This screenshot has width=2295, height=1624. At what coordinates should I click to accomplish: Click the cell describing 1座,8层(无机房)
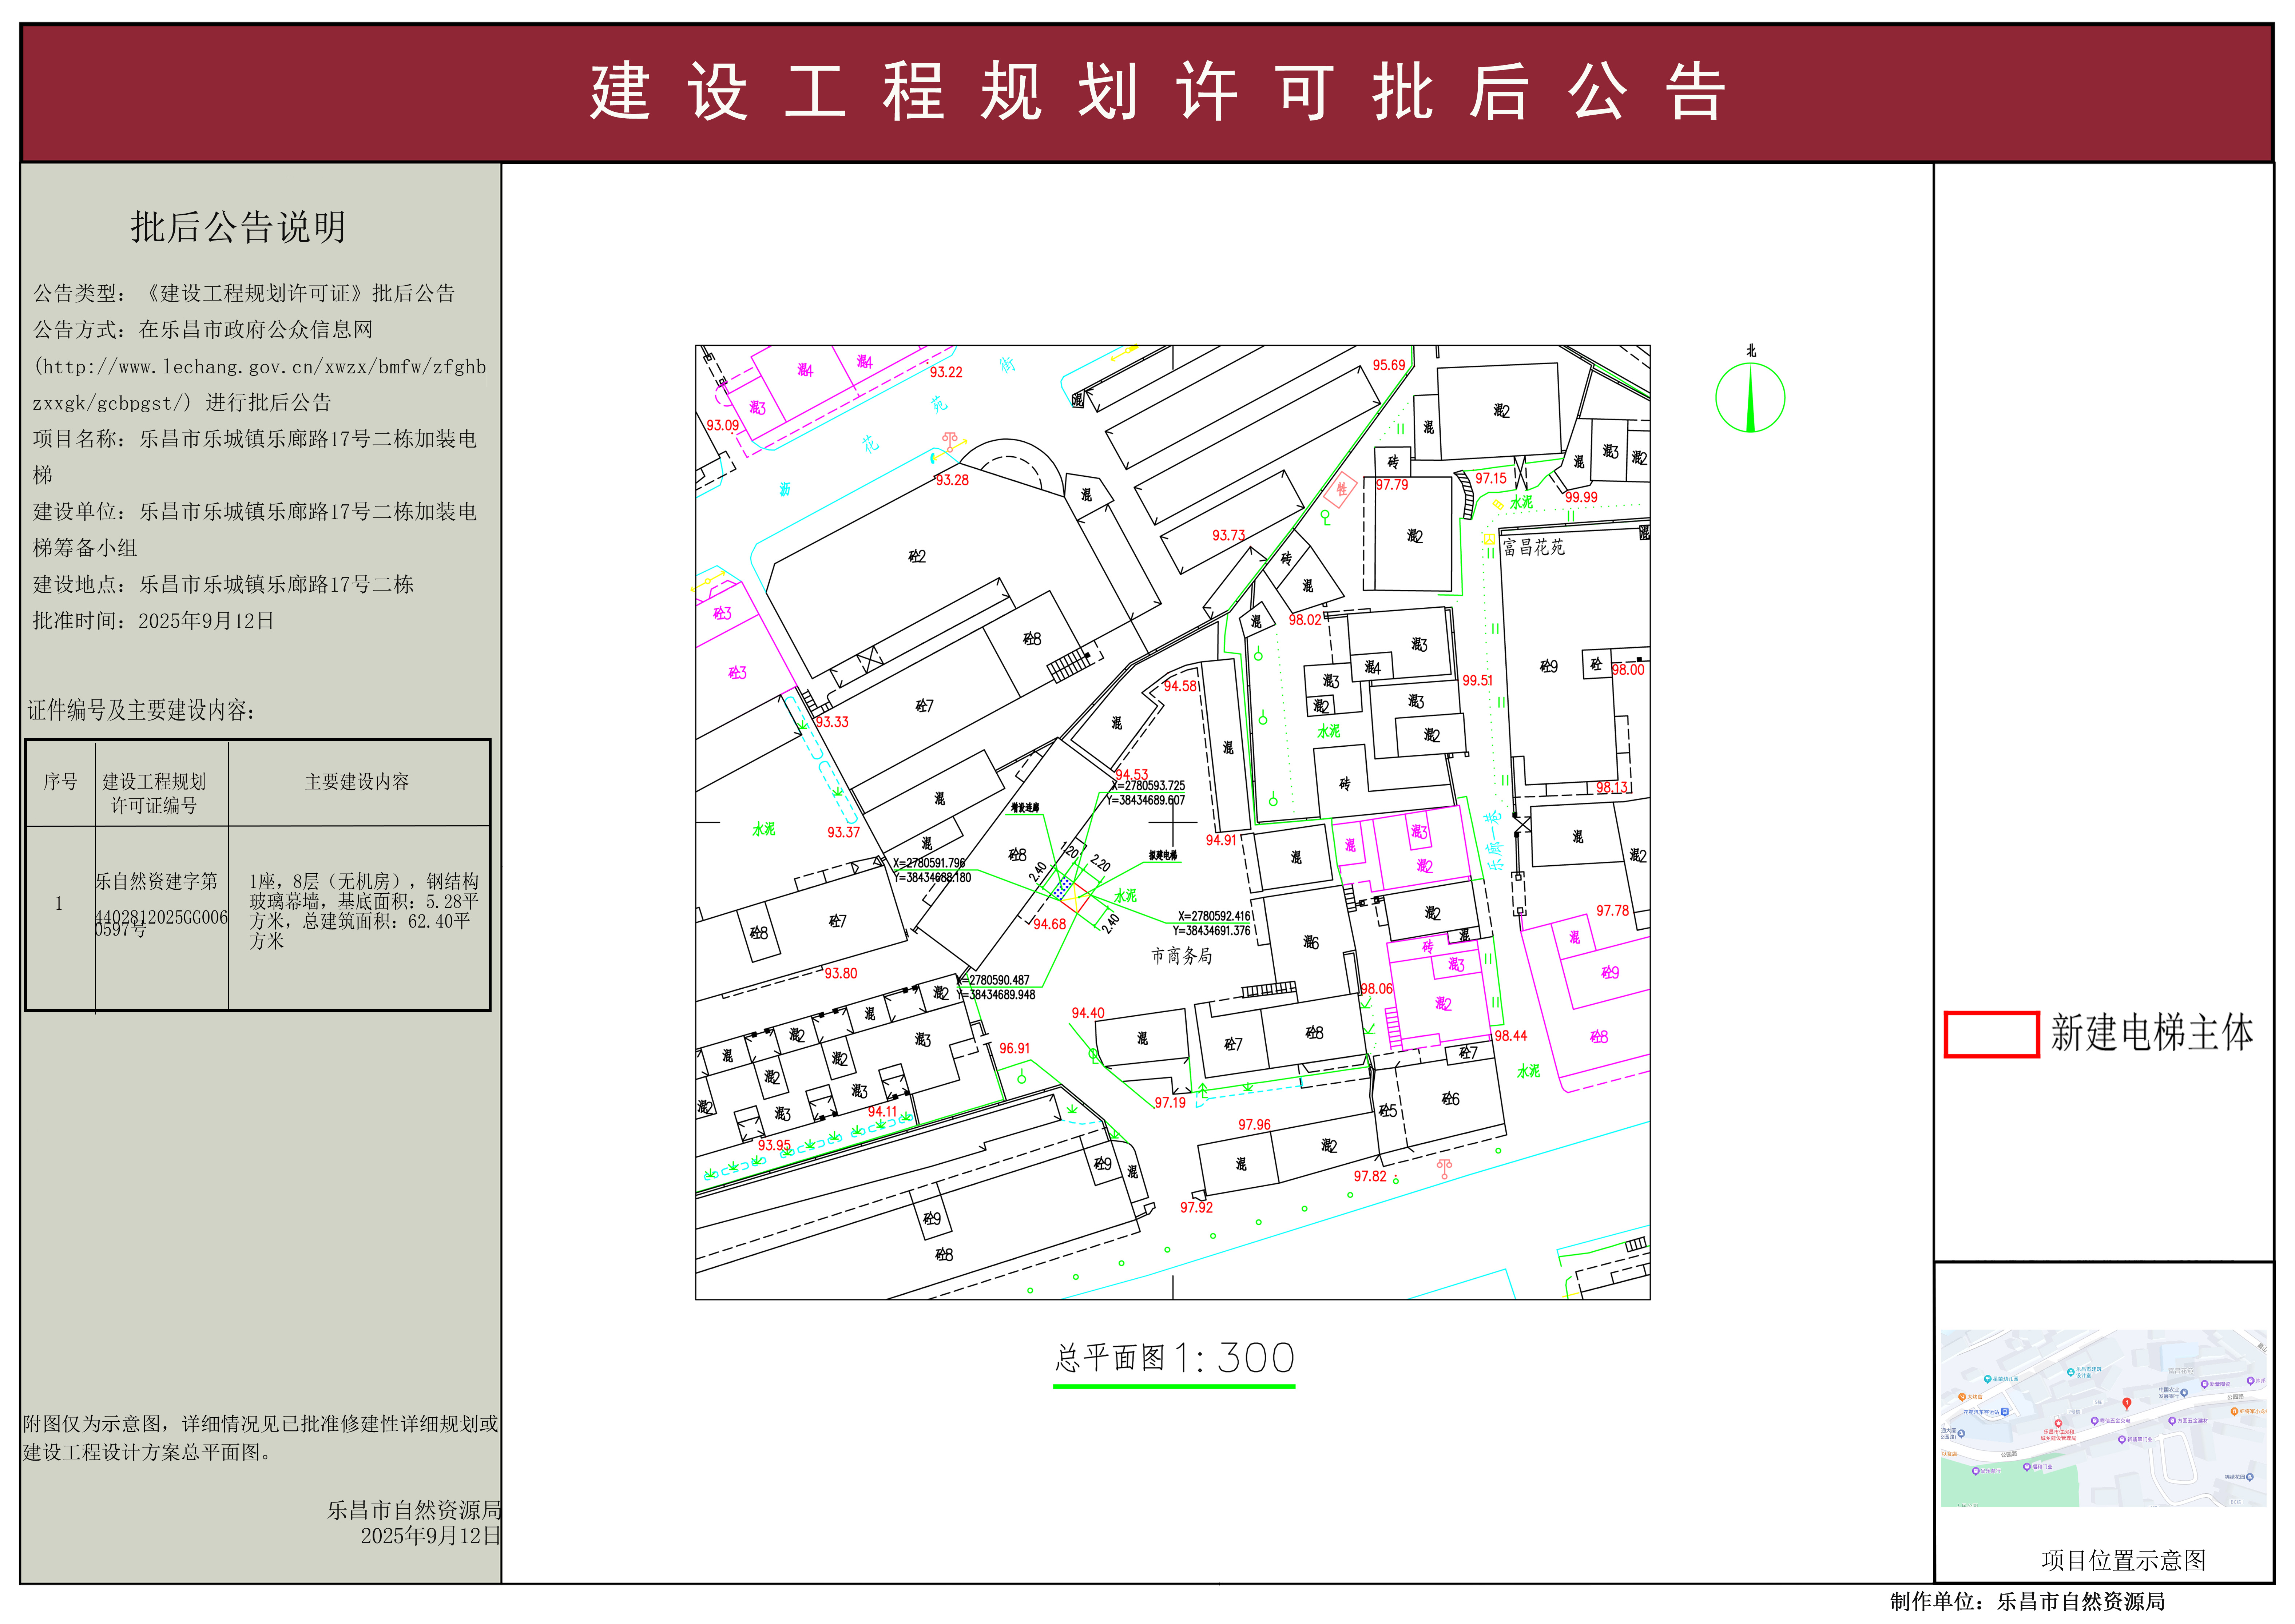click(x=364, y=911)
